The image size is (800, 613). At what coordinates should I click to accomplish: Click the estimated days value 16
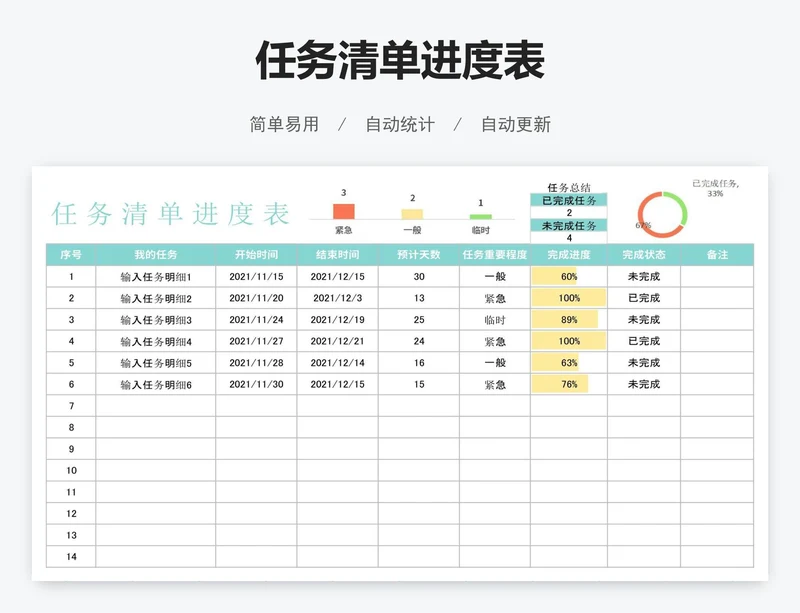point(419,363)
